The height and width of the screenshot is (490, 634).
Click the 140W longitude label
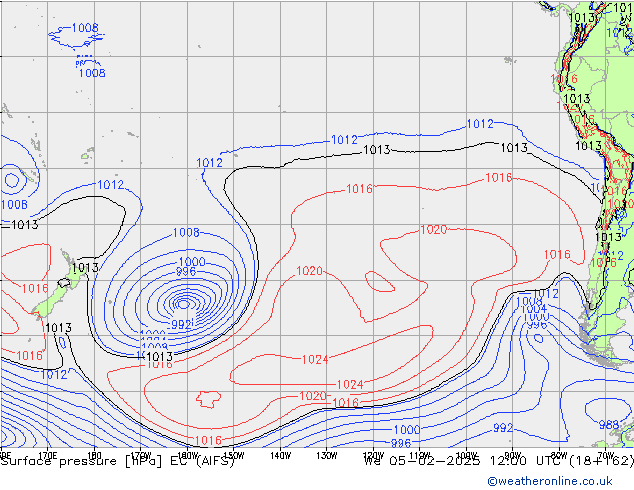coord(280,456)
